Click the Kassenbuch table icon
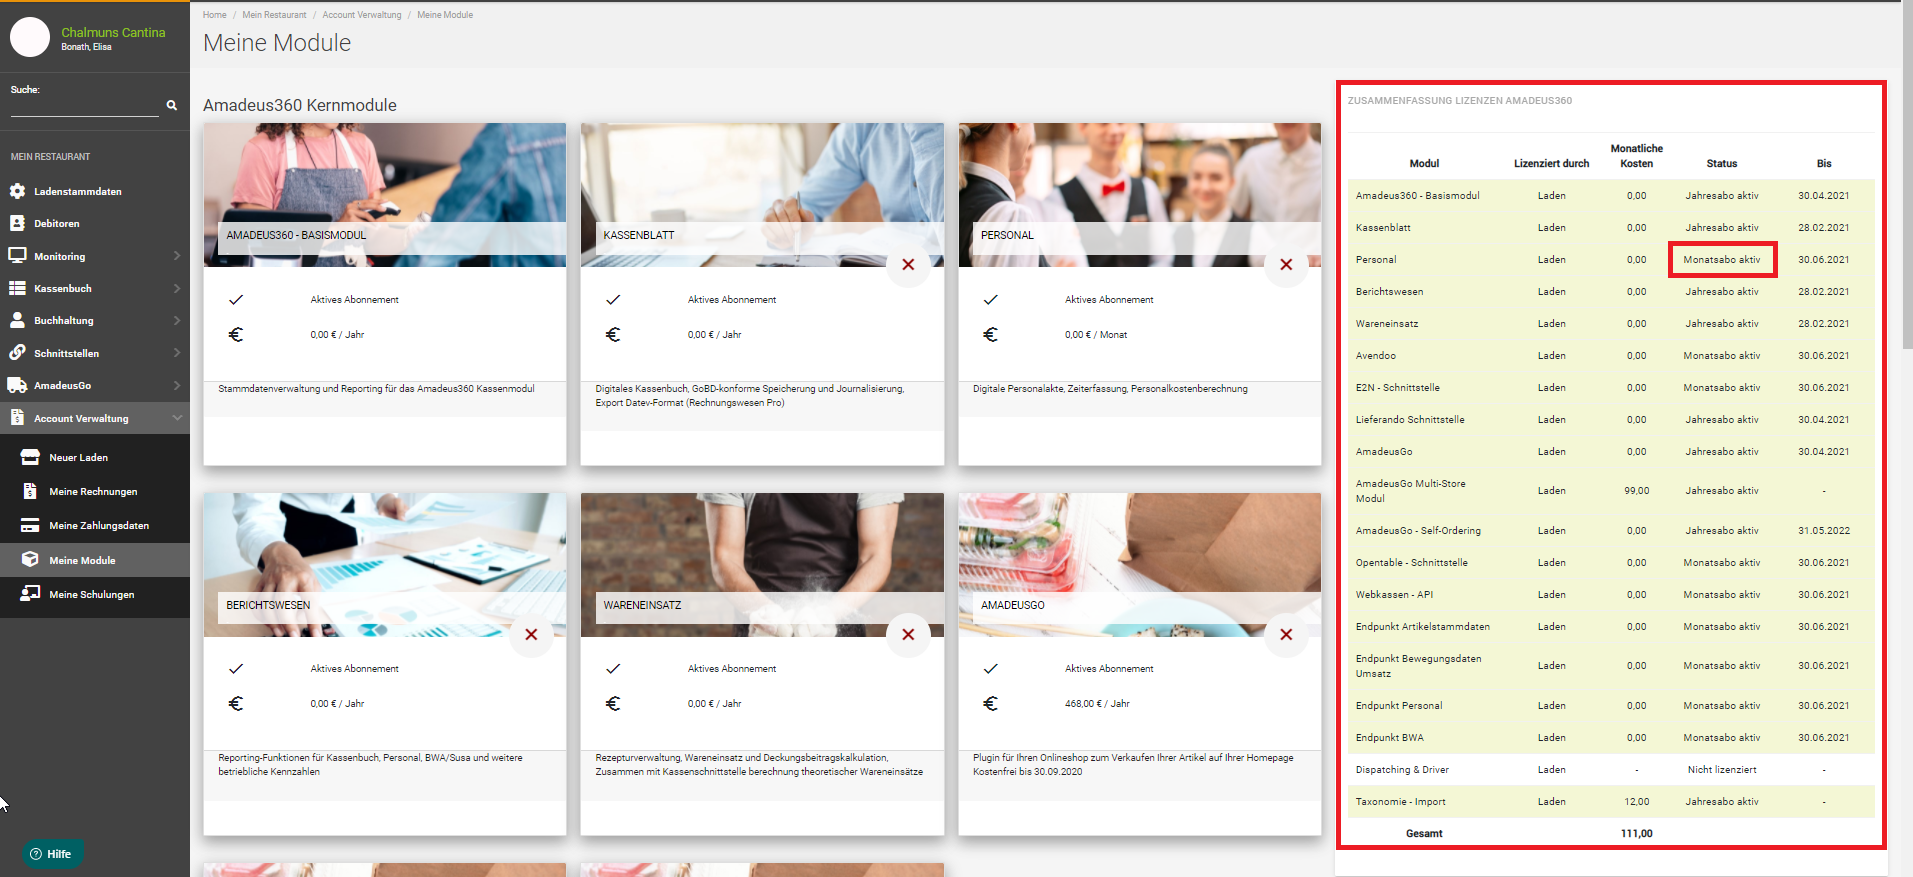 (x=17, y=288)
